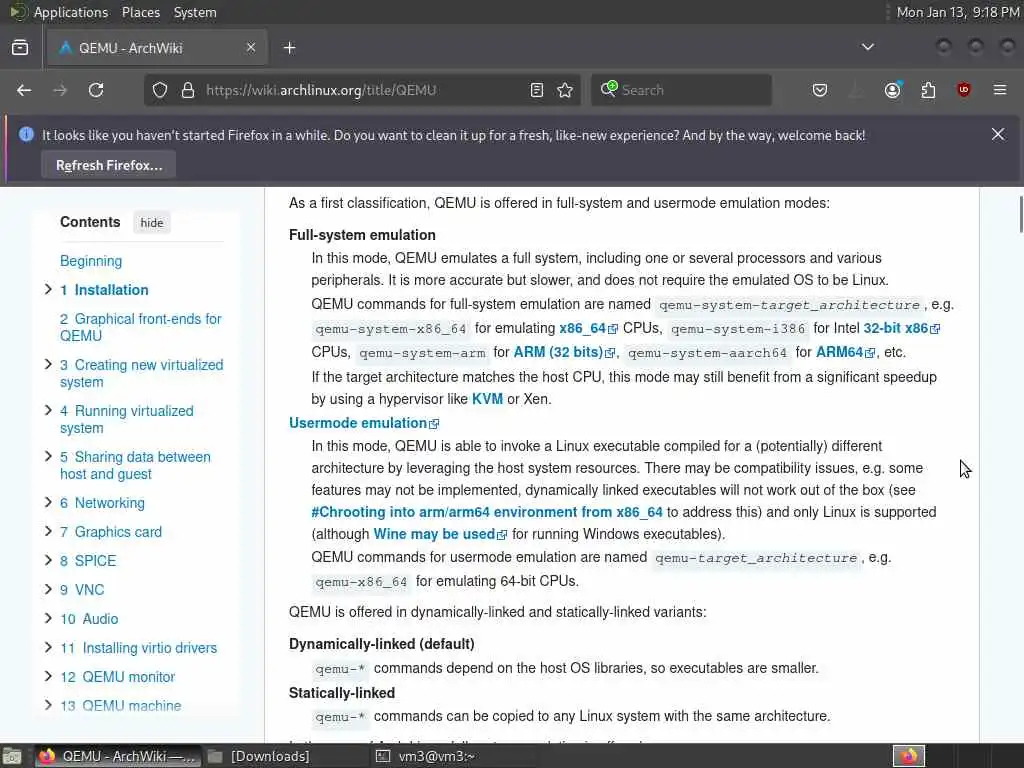Expand Creating new virtualized system section

pos(48,364)
